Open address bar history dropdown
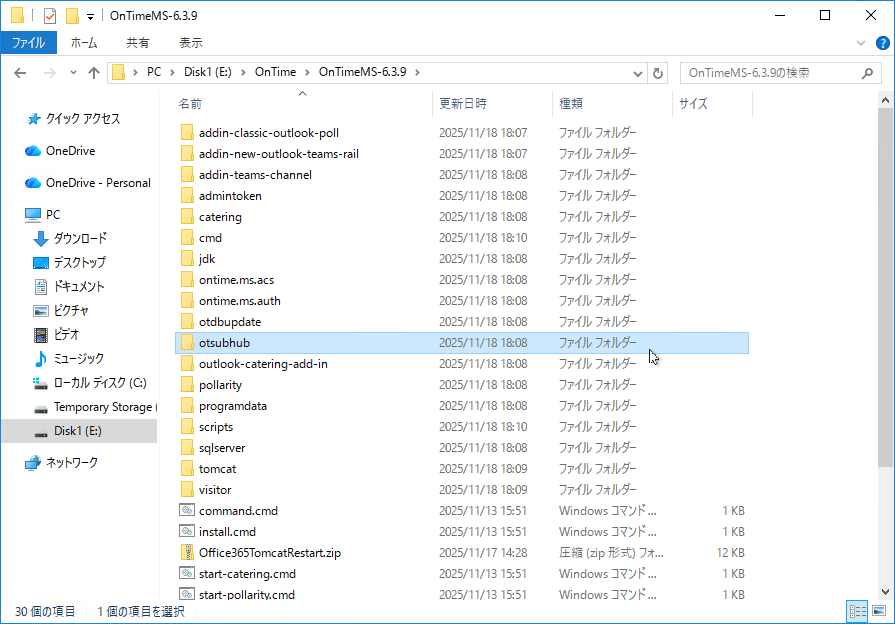 [x=639, y=73]
